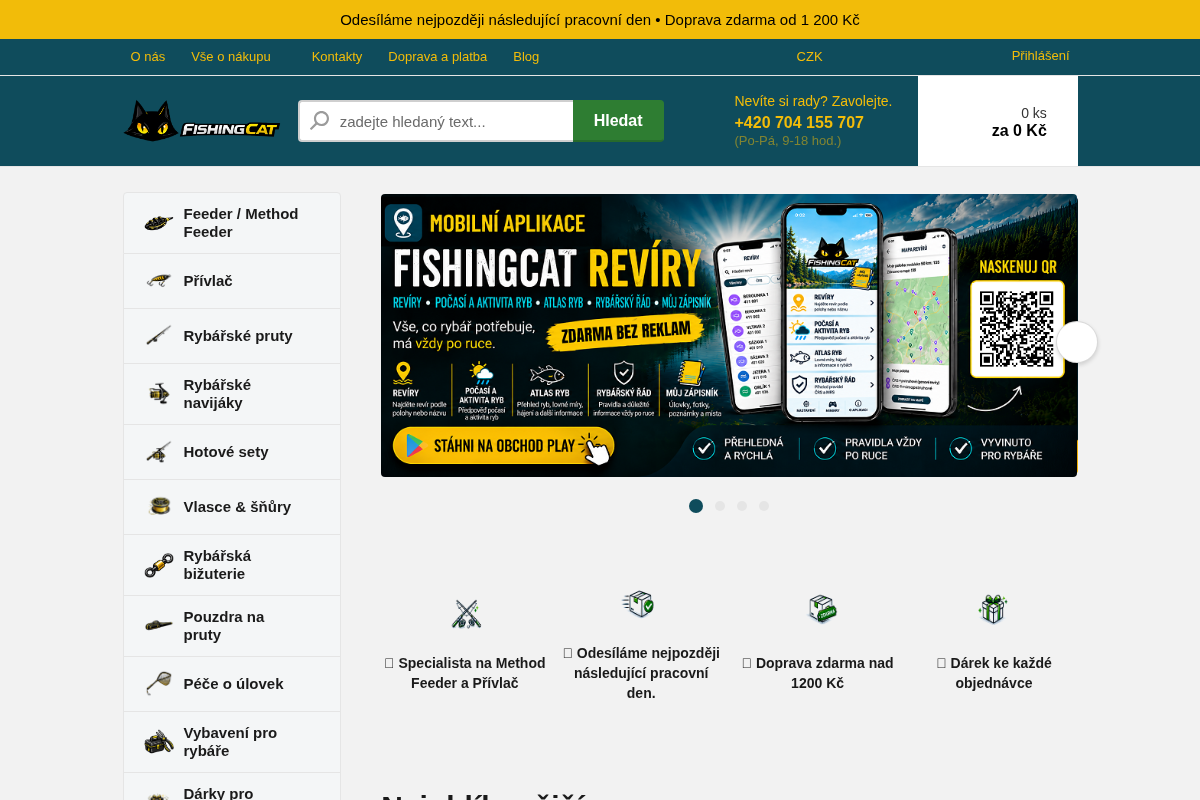Click 'Nevíte si rady? Zavolejte.' text

pyautogui.click(x=813, y=101)
